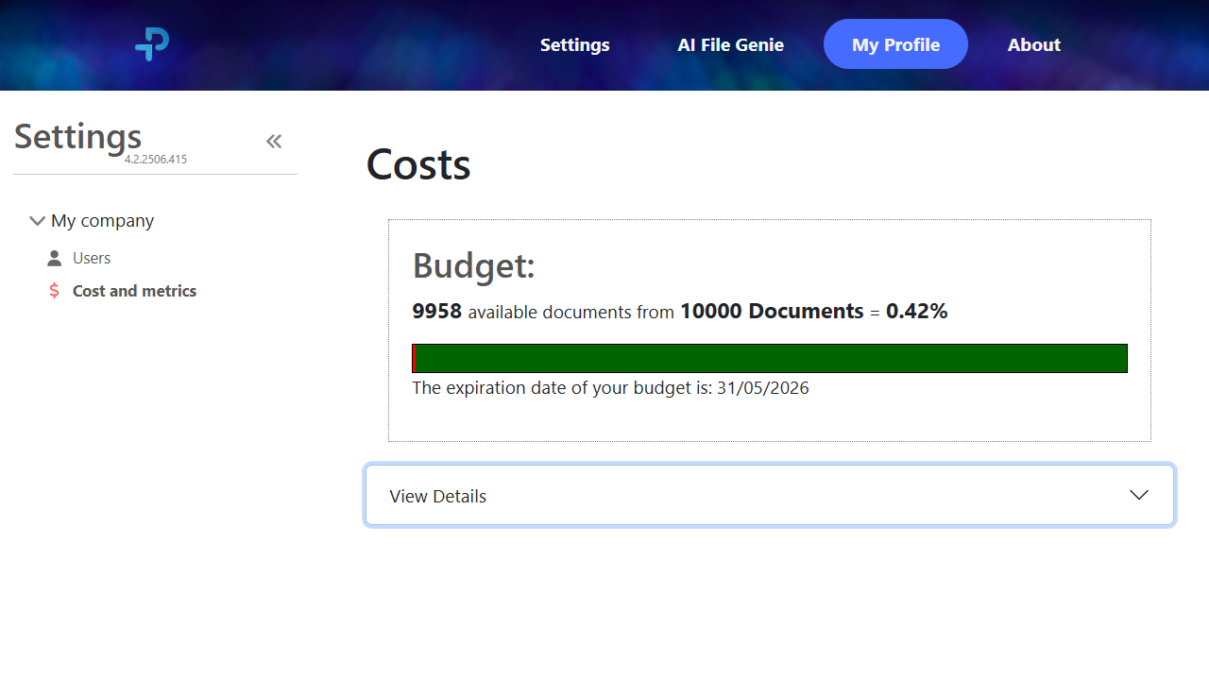Click the View Details label
Image resolution: width=1209 pixels, height=680 pixels.
[x=438, y=496]
